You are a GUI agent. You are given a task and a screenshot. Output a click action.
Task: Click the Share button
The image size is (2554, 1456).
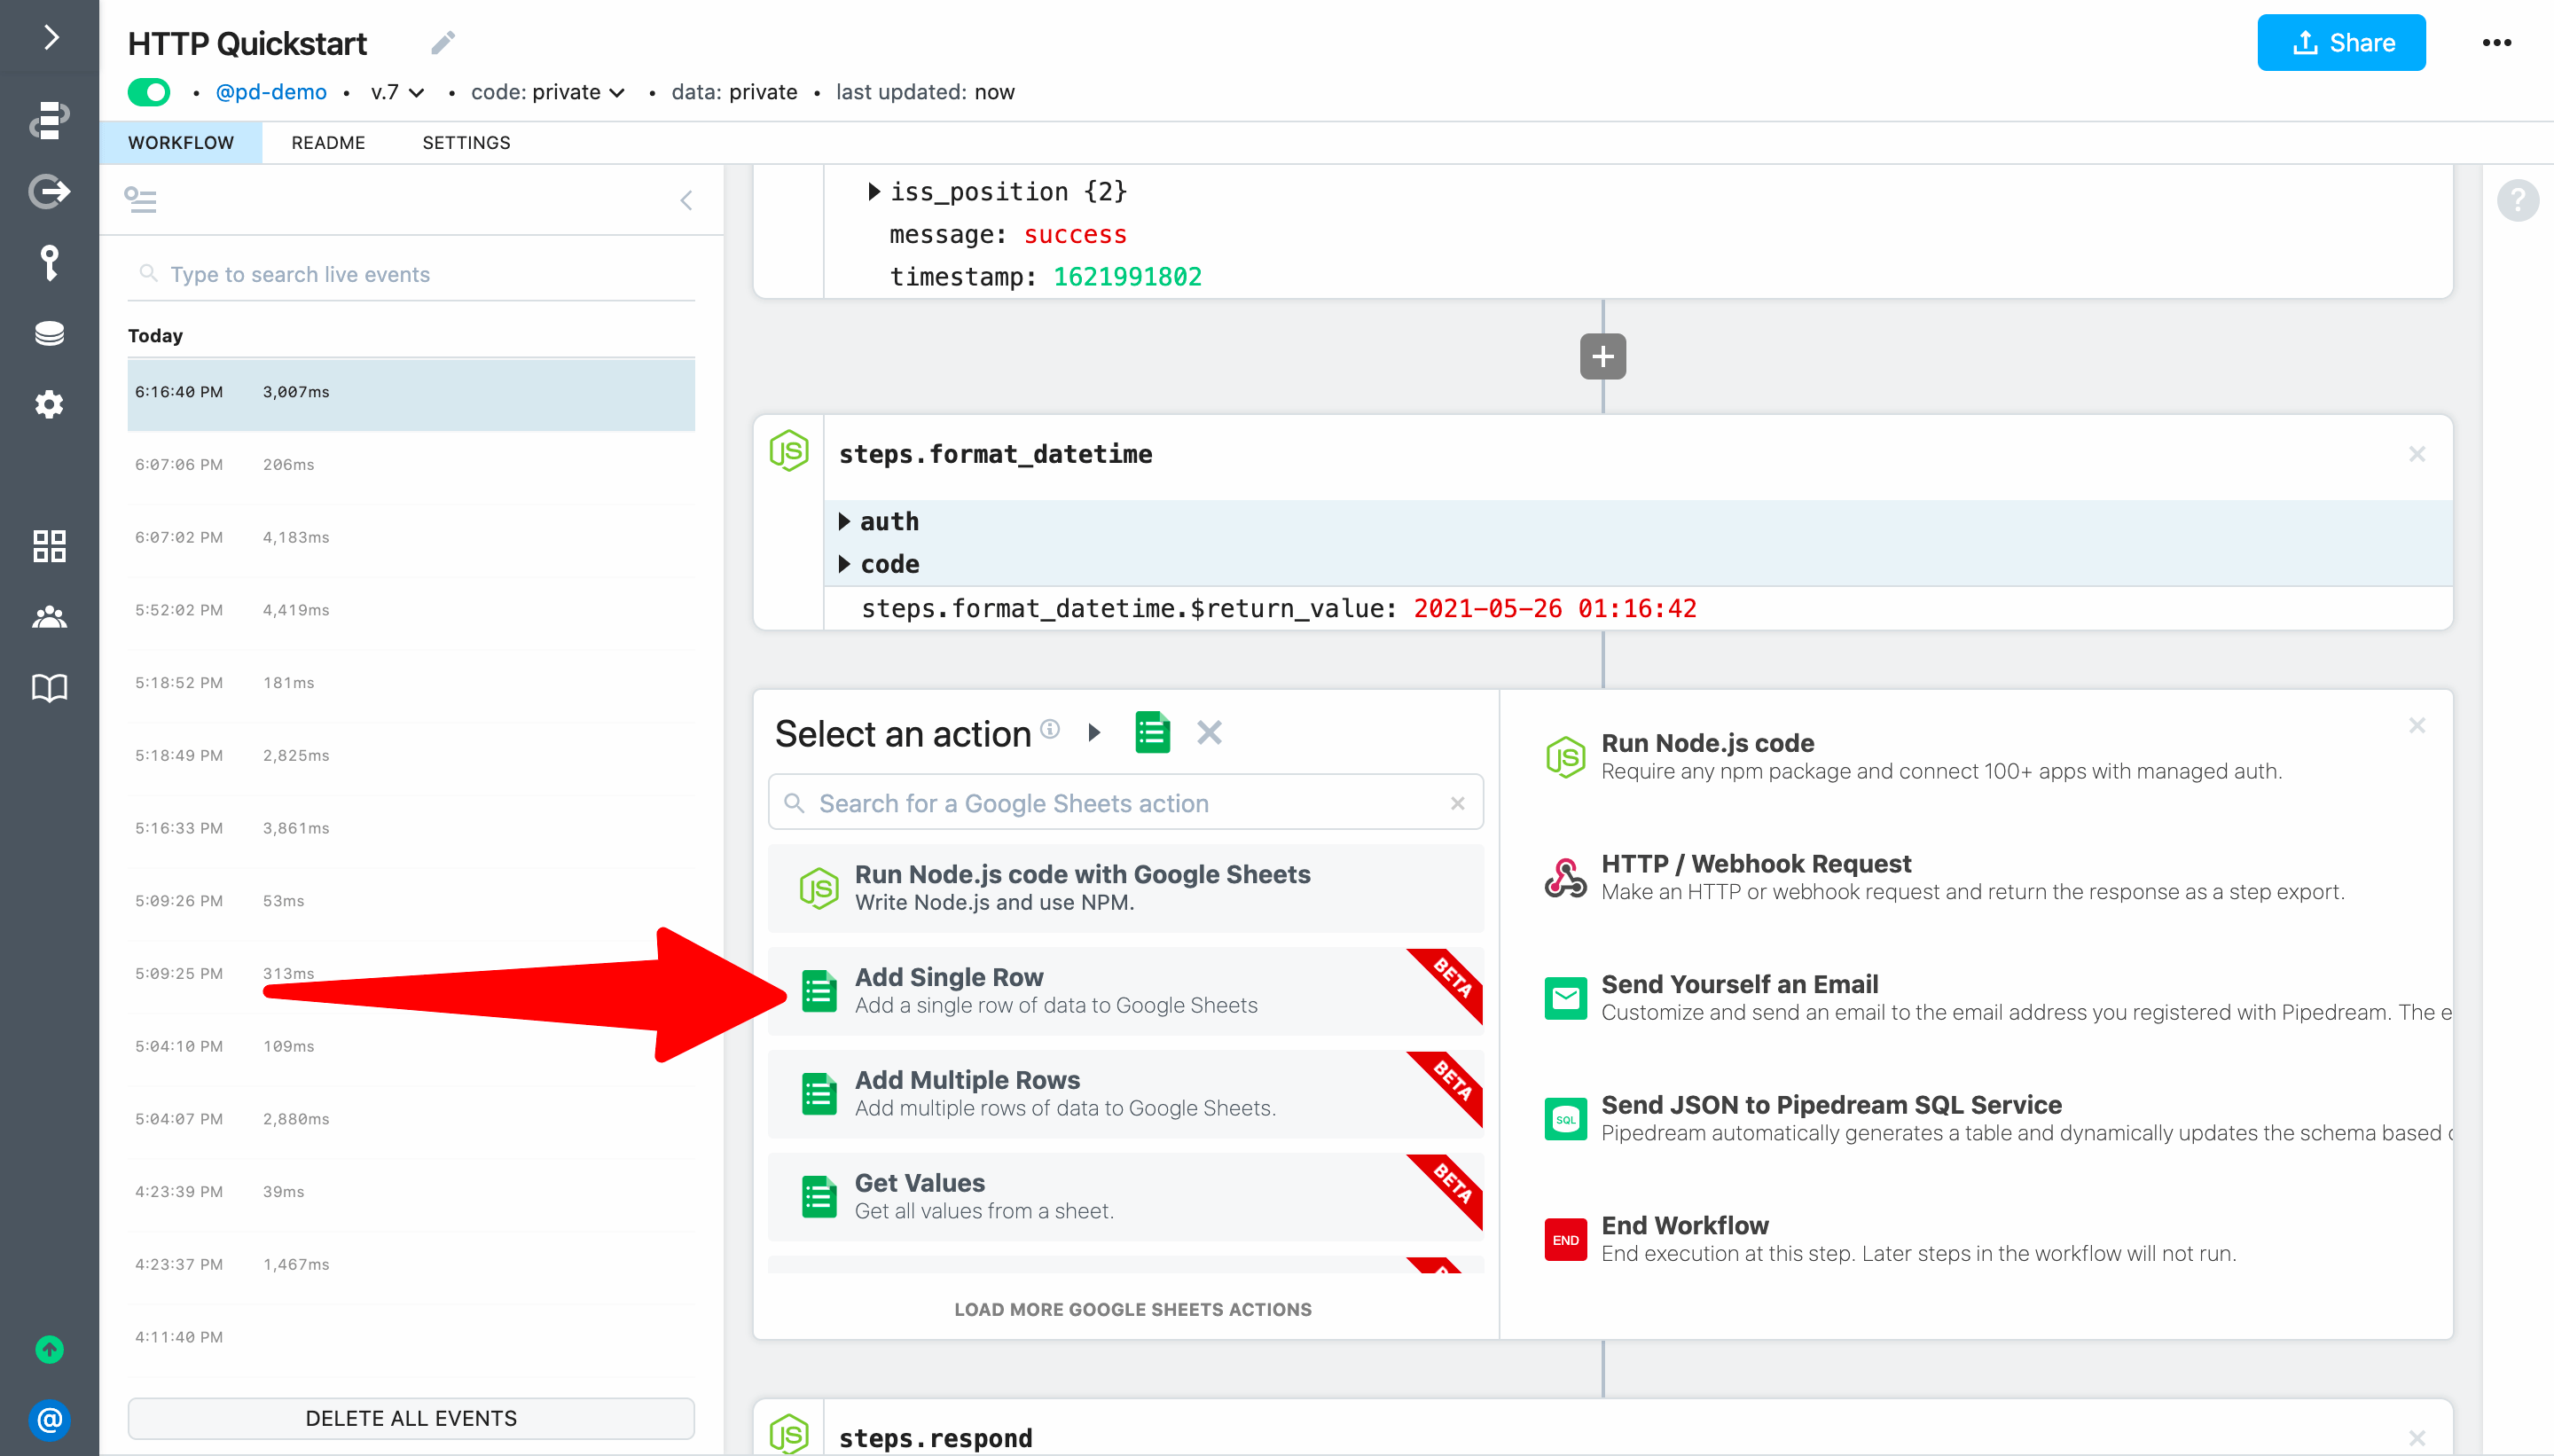2340,43
